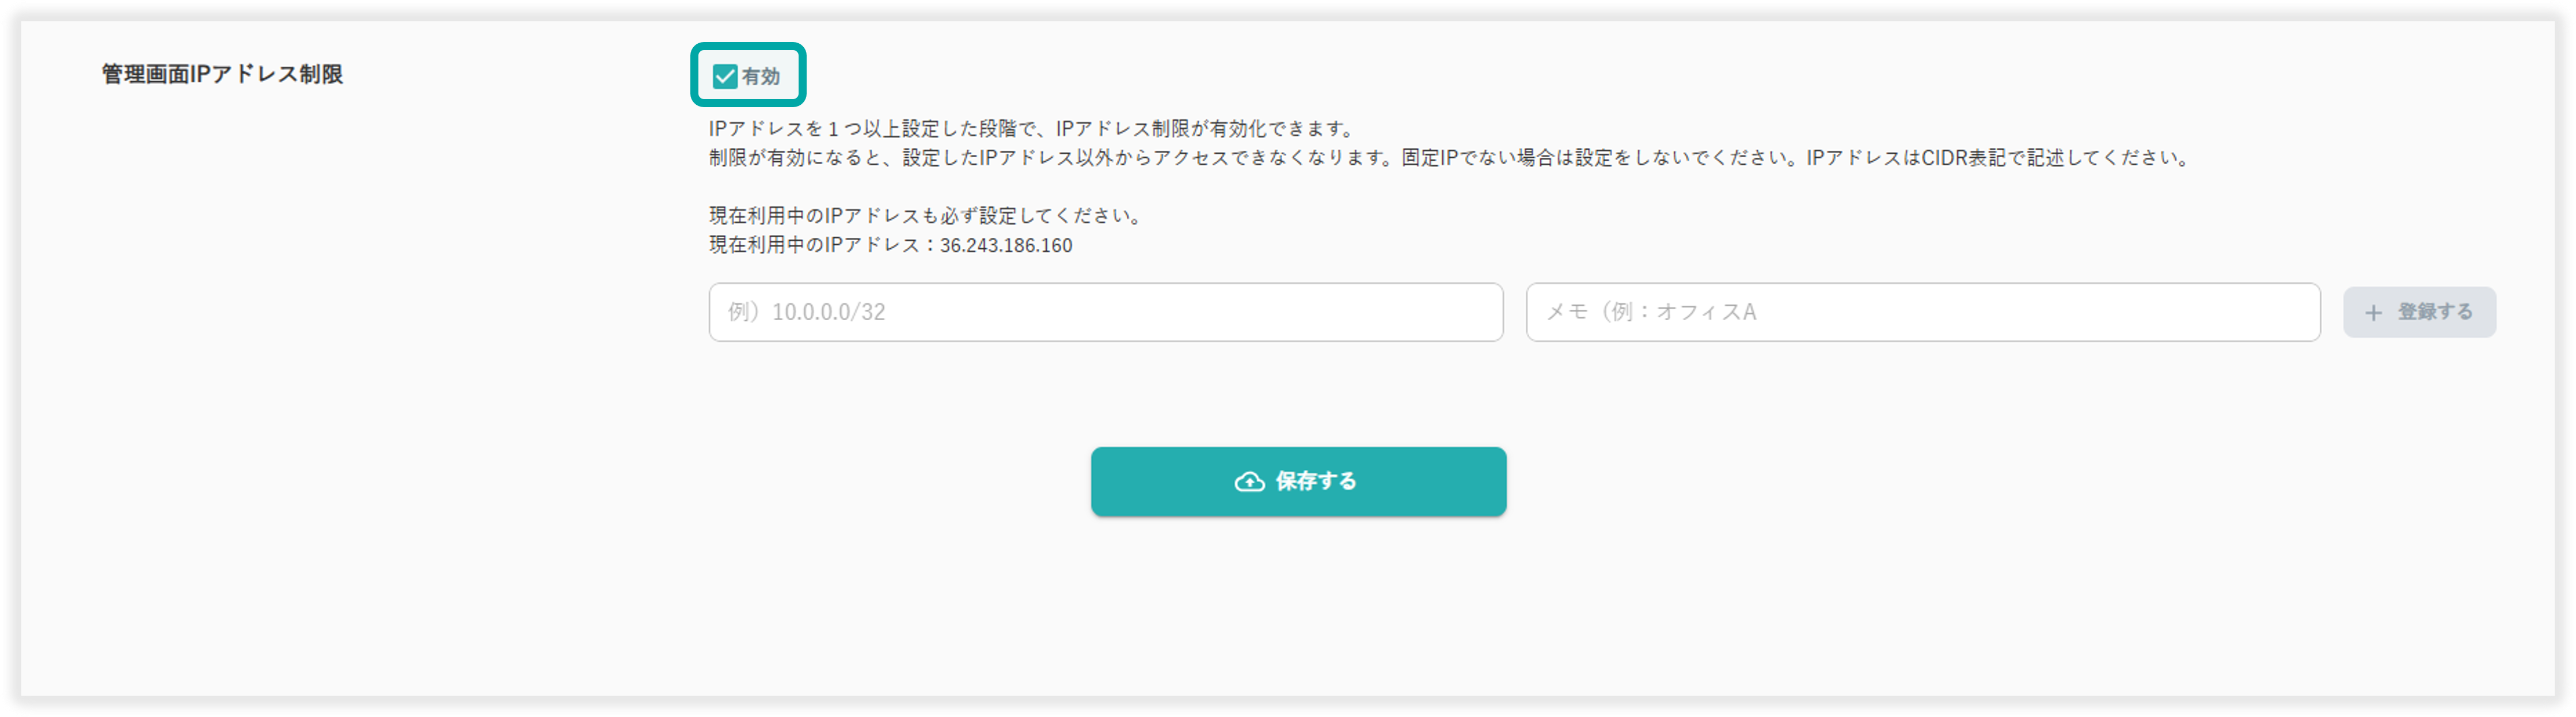
Task: Click the 制限が有効になると sentence
Action: coord(1050,158)
